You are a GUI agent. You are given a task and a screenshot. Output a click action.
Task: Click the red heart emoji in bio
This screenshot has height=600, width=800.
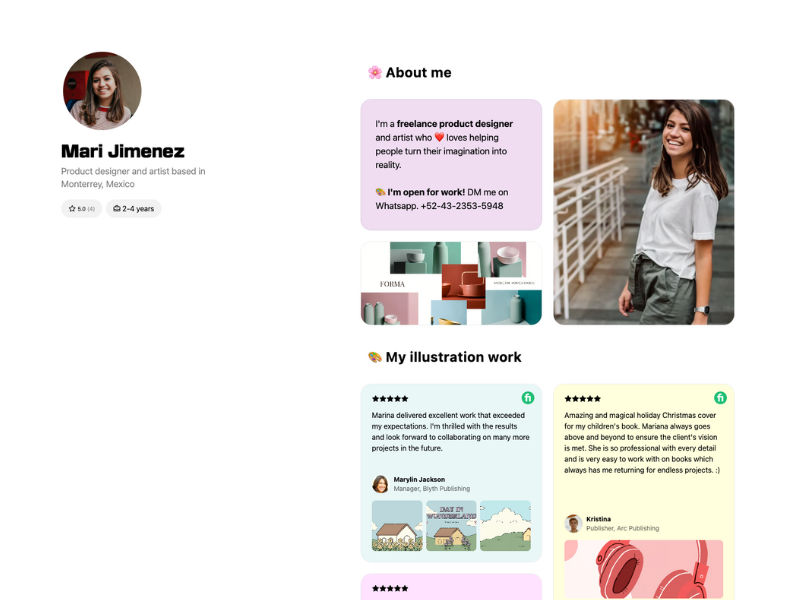[439, 137]
